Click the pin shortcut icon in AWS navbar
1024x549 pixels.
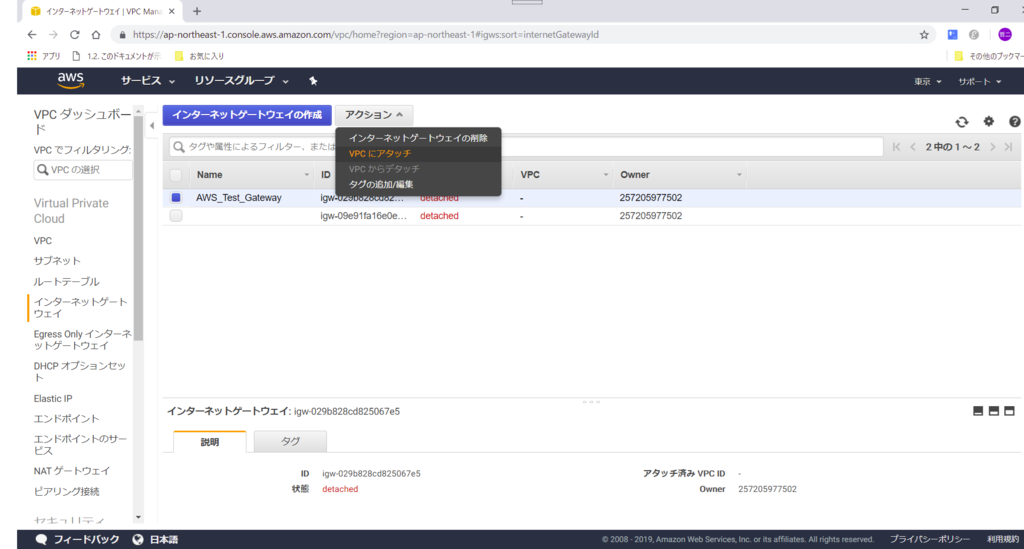point(313,81)
